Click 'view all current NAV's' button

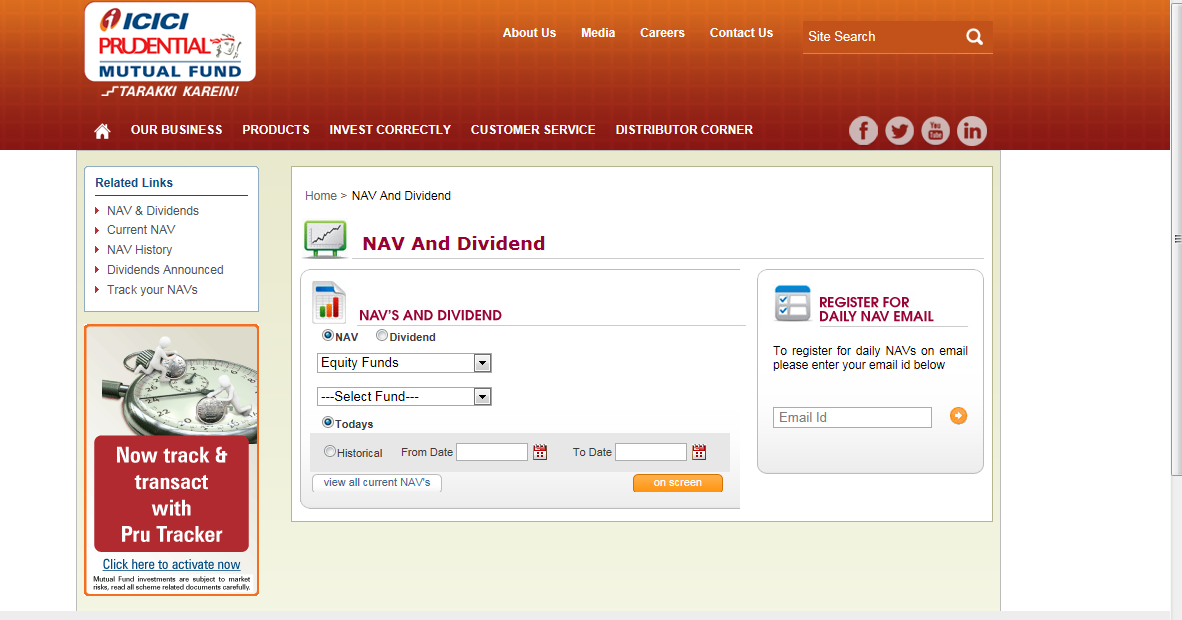377,483
